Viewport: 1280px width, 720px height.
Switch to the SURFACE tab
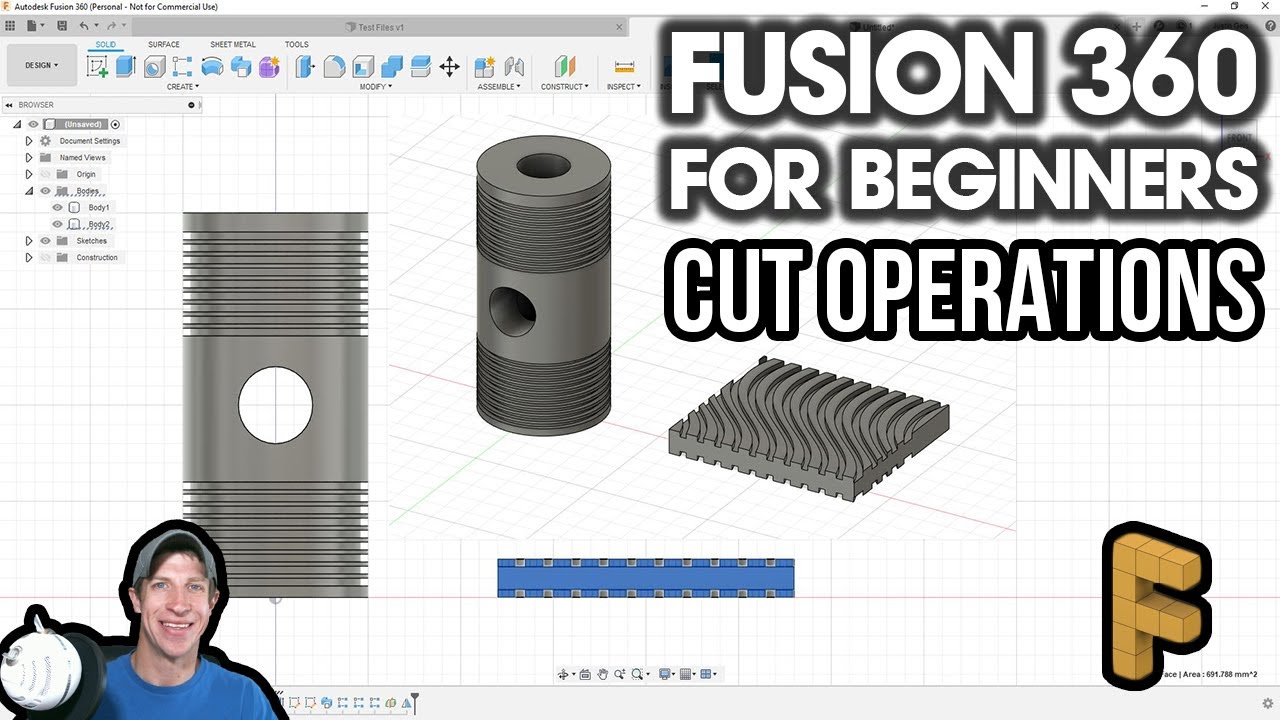(164, 44)
